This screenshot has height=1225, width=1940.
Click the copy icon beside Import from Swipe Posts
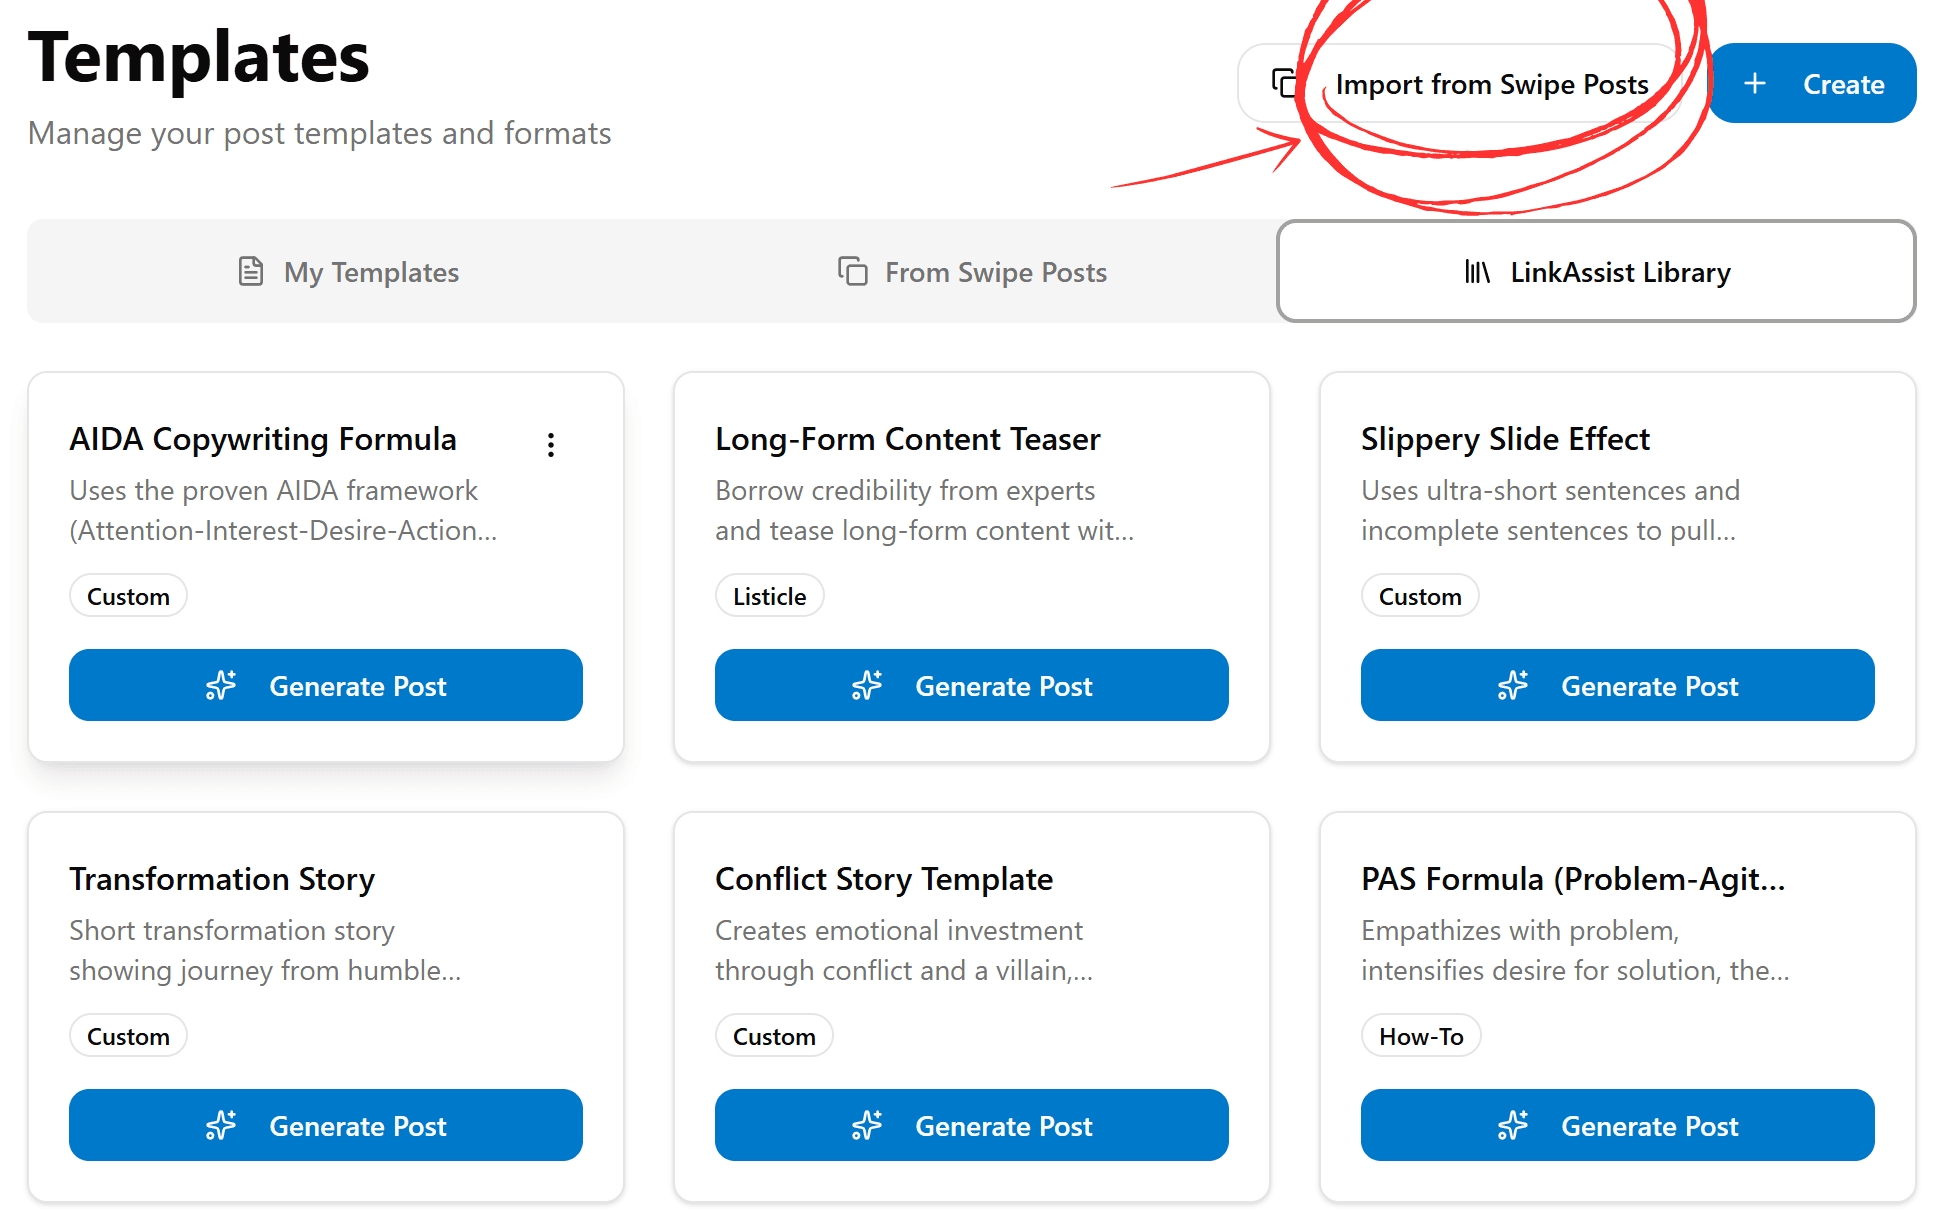pyautogui.click(x=1284, y=83)
